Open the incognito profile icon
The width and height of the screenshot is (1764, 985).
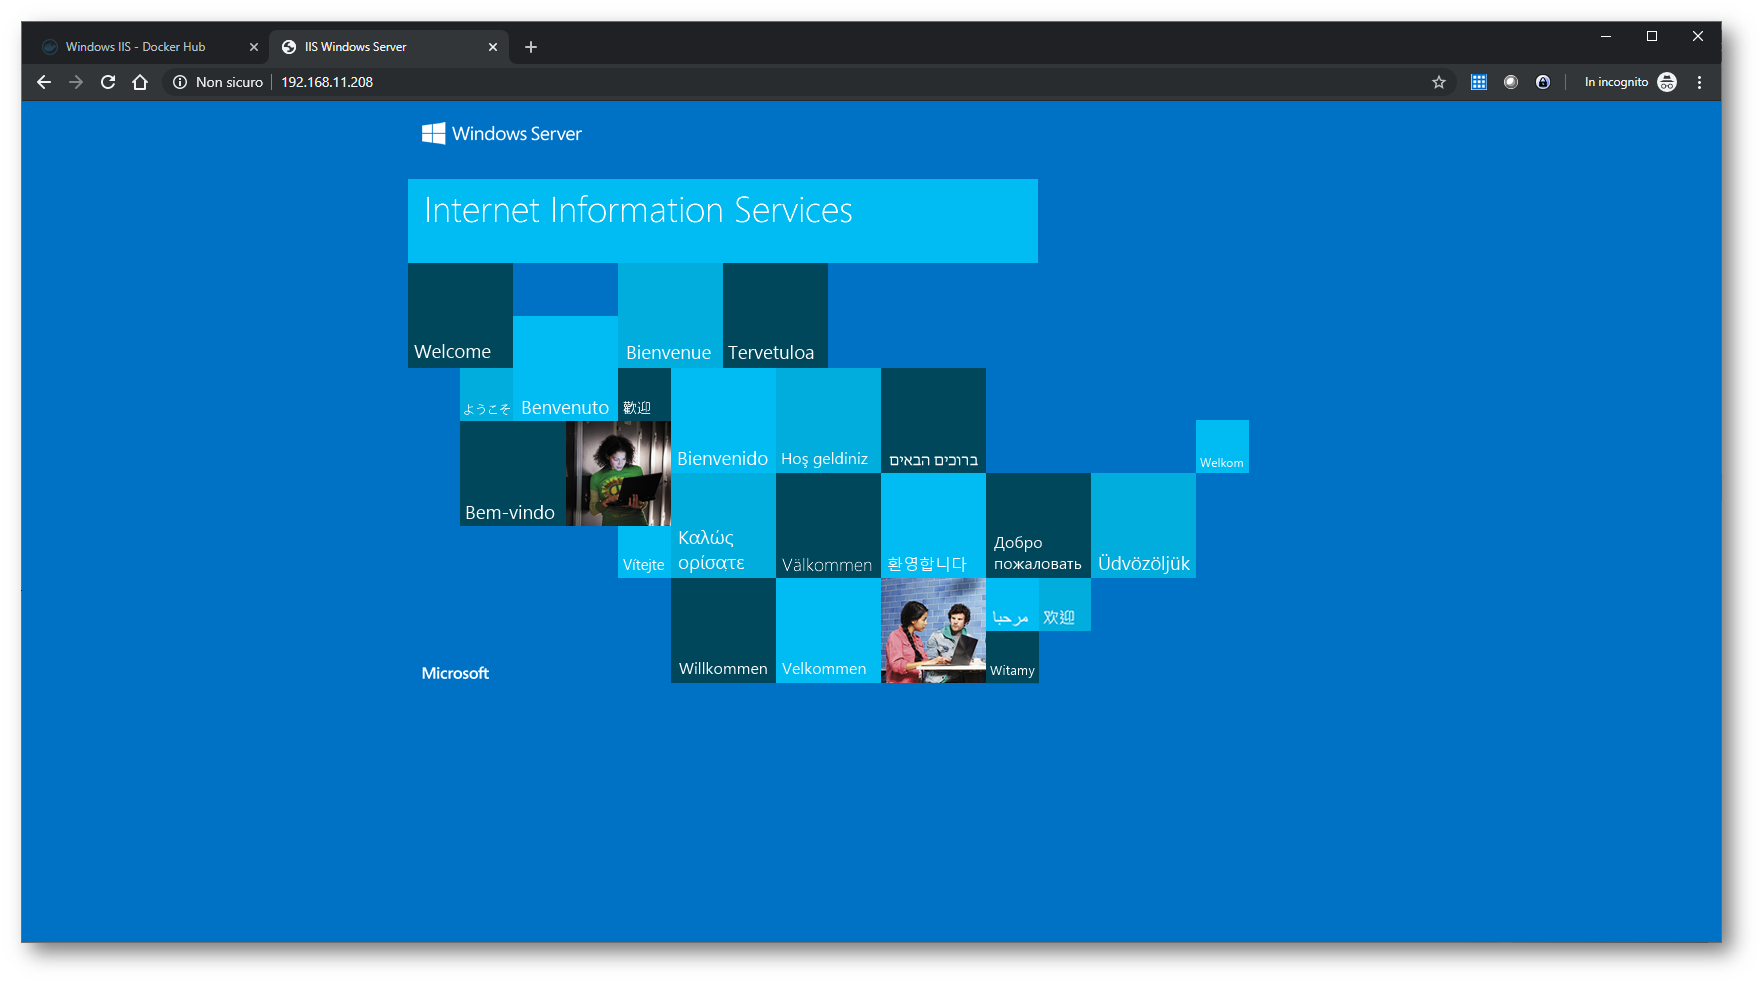1667,82
